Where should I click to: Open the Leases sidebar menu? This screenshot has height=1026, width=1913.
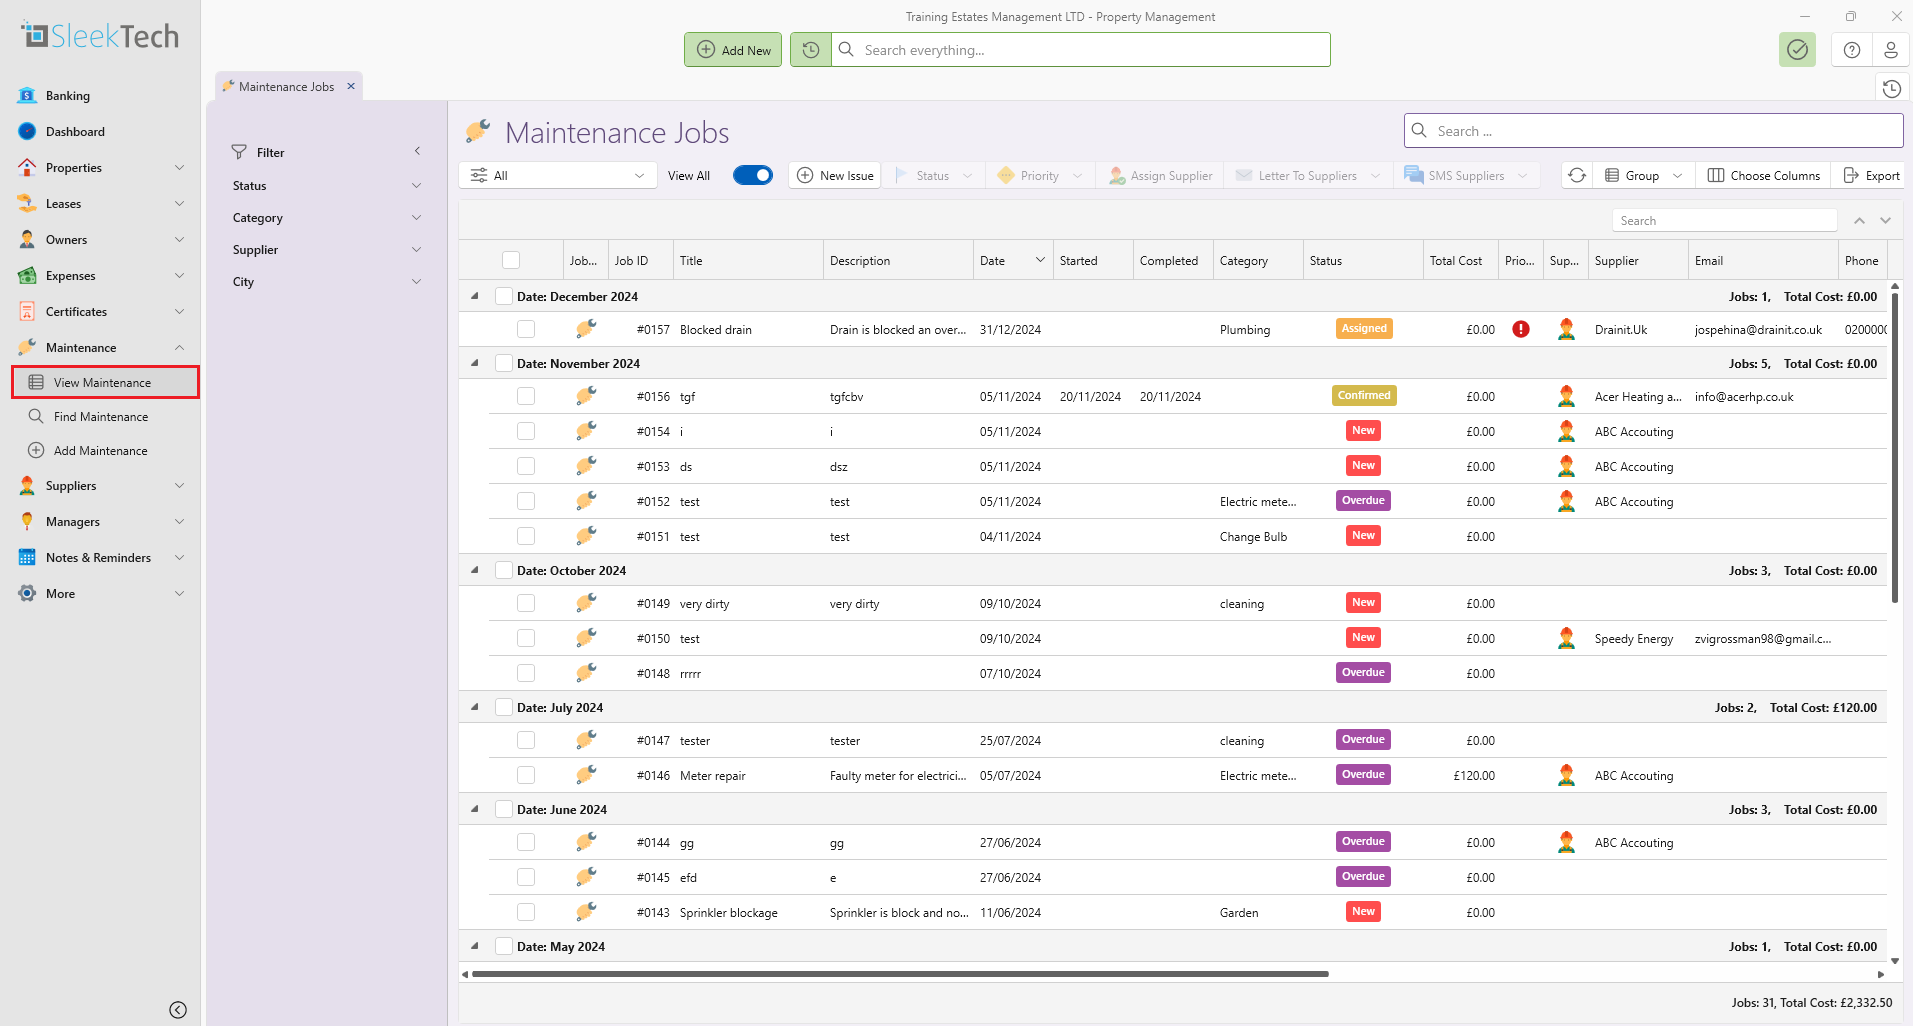(x=101, y=204)
